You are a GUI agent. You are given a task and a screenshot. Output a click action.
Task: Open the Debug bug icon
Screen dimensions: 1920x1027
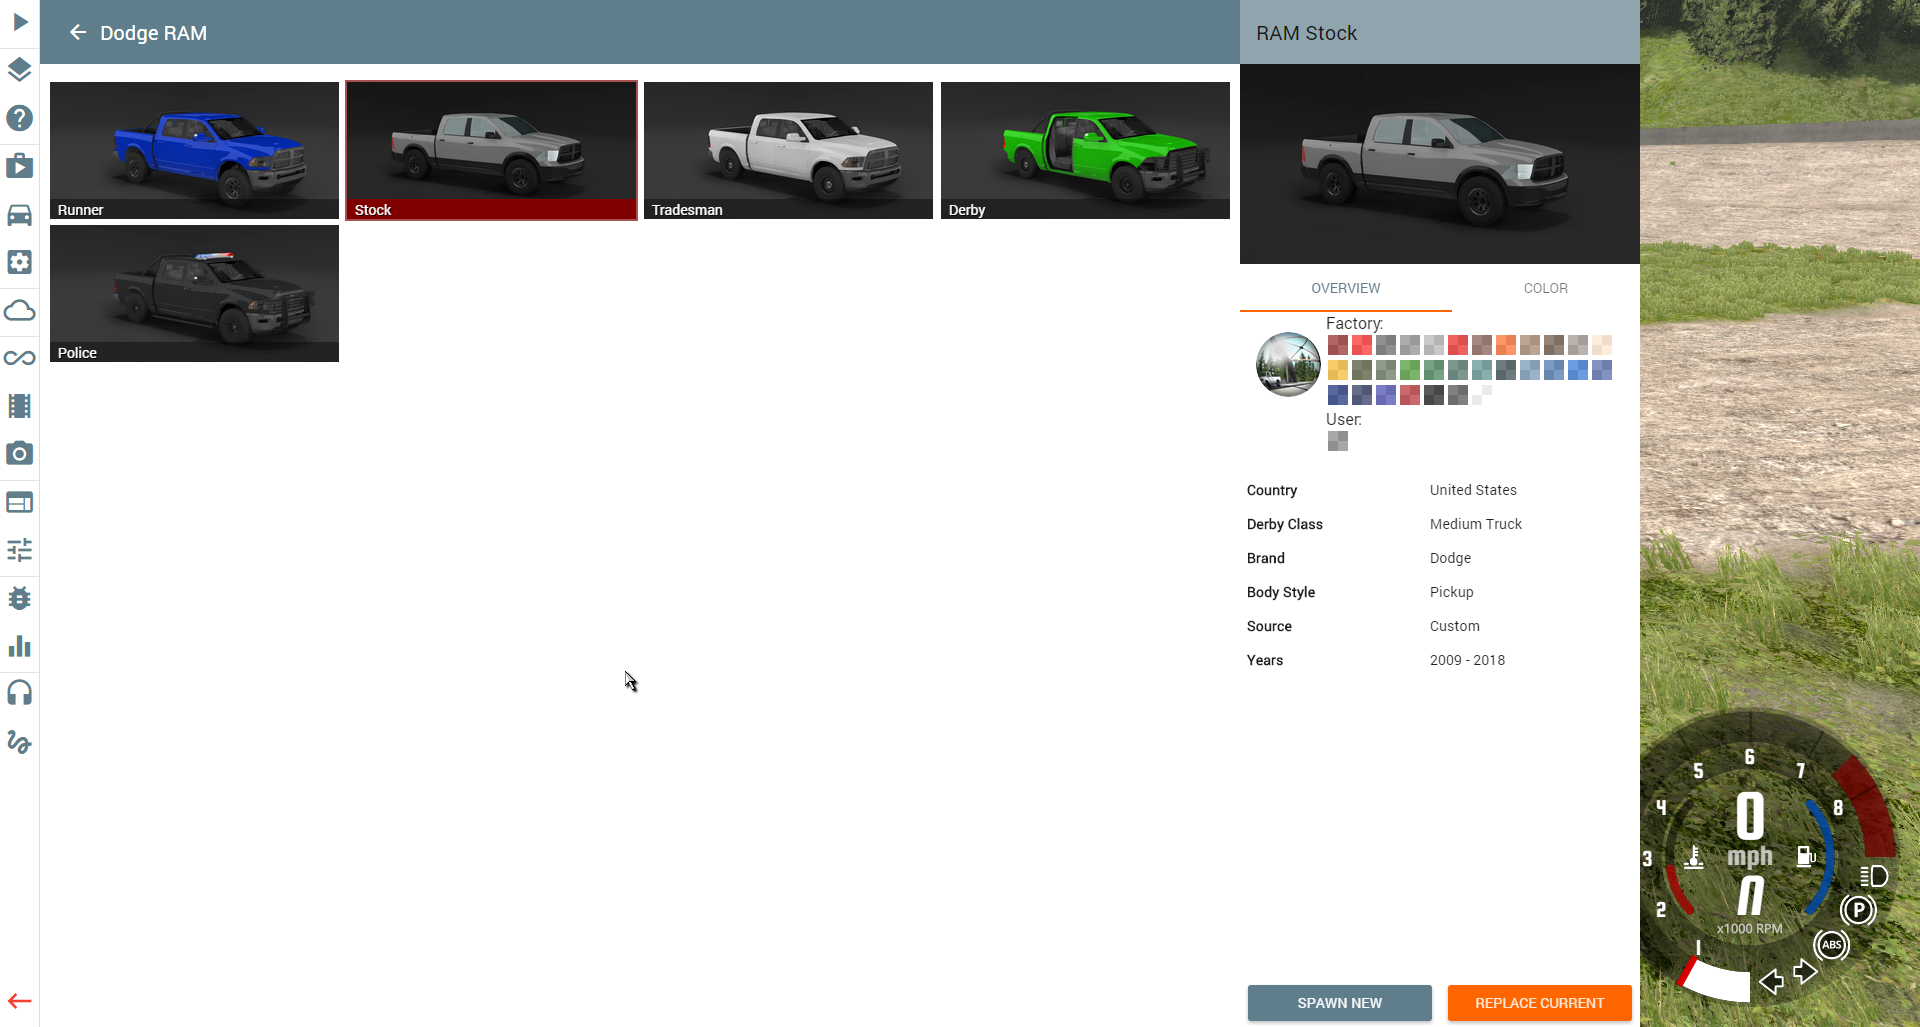(20, 598)
